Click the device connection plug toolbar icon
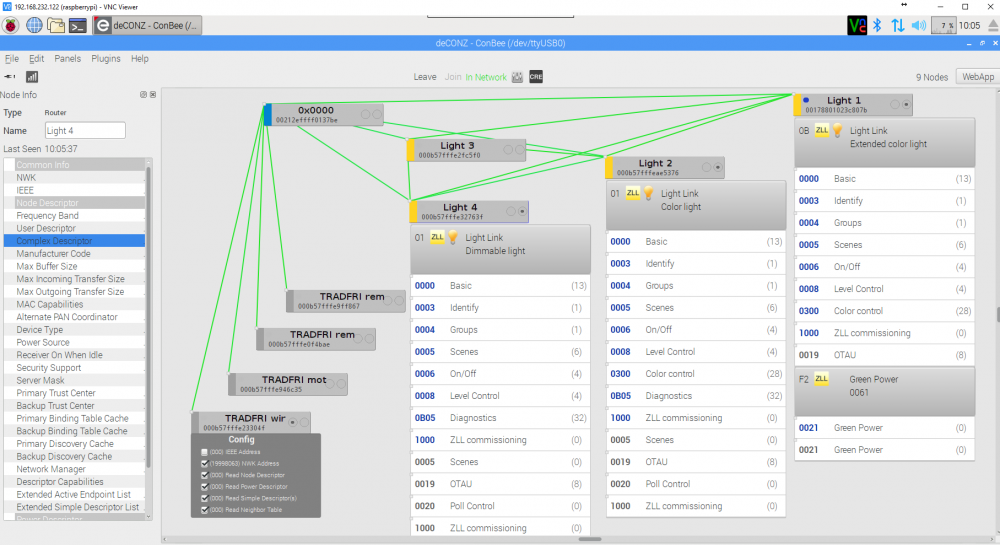Viewport: 1000px width, 545px height. click(x=10, y=76)
